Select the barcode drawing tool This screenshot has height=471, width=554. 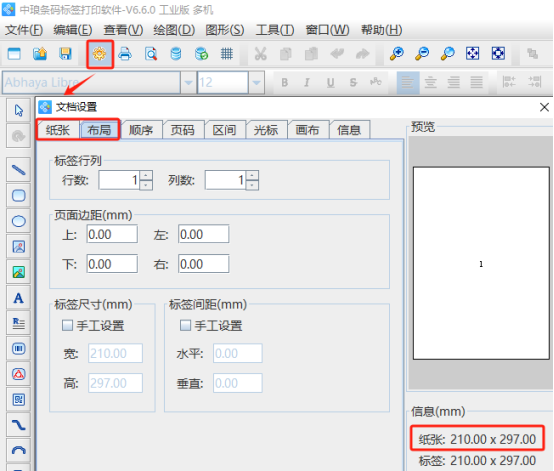point(18,349)
